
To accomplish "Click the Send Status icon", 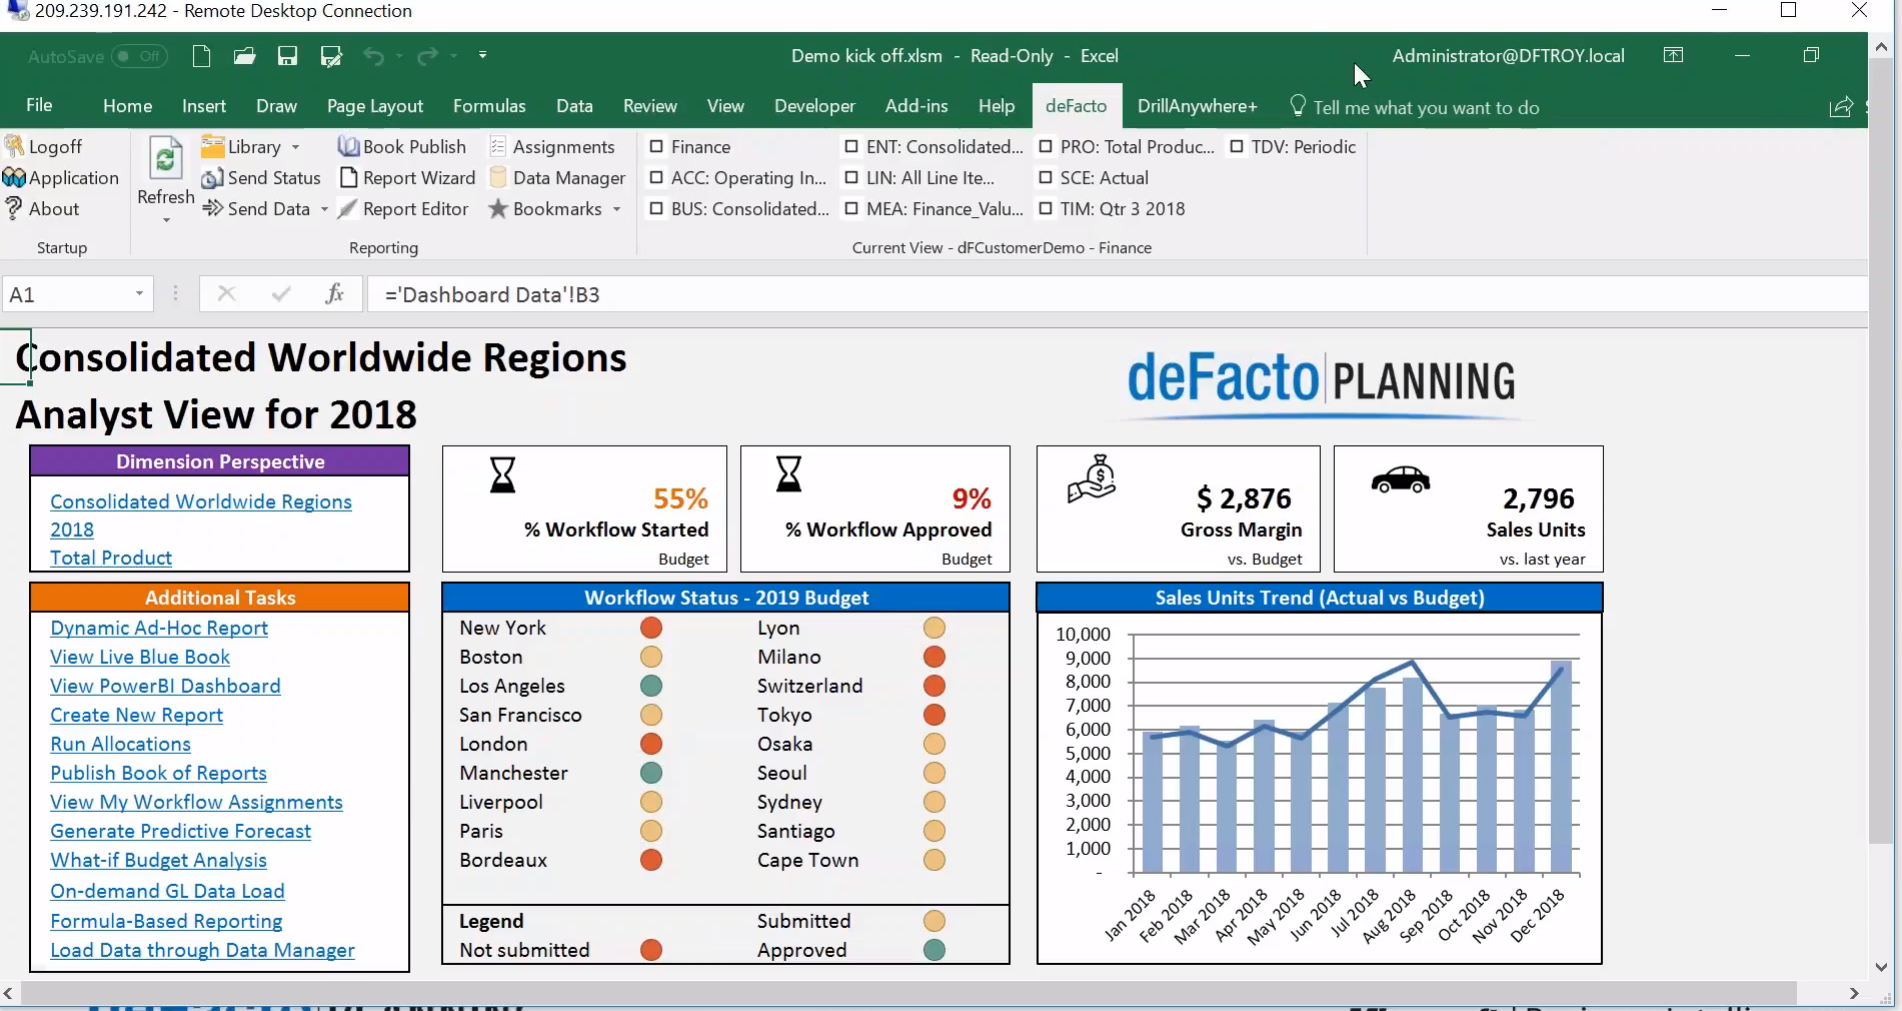I will pos(212,178).
